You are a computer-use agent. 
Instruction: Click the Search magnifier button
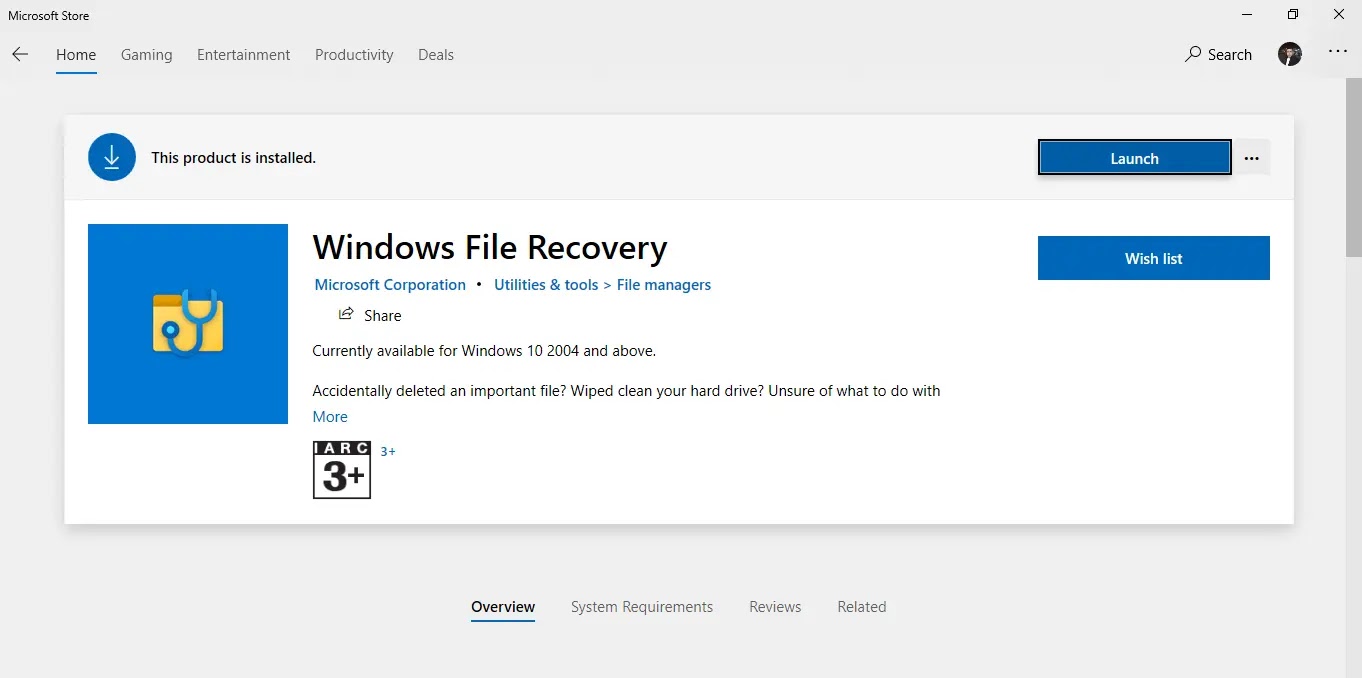(x=1218, y=55)
